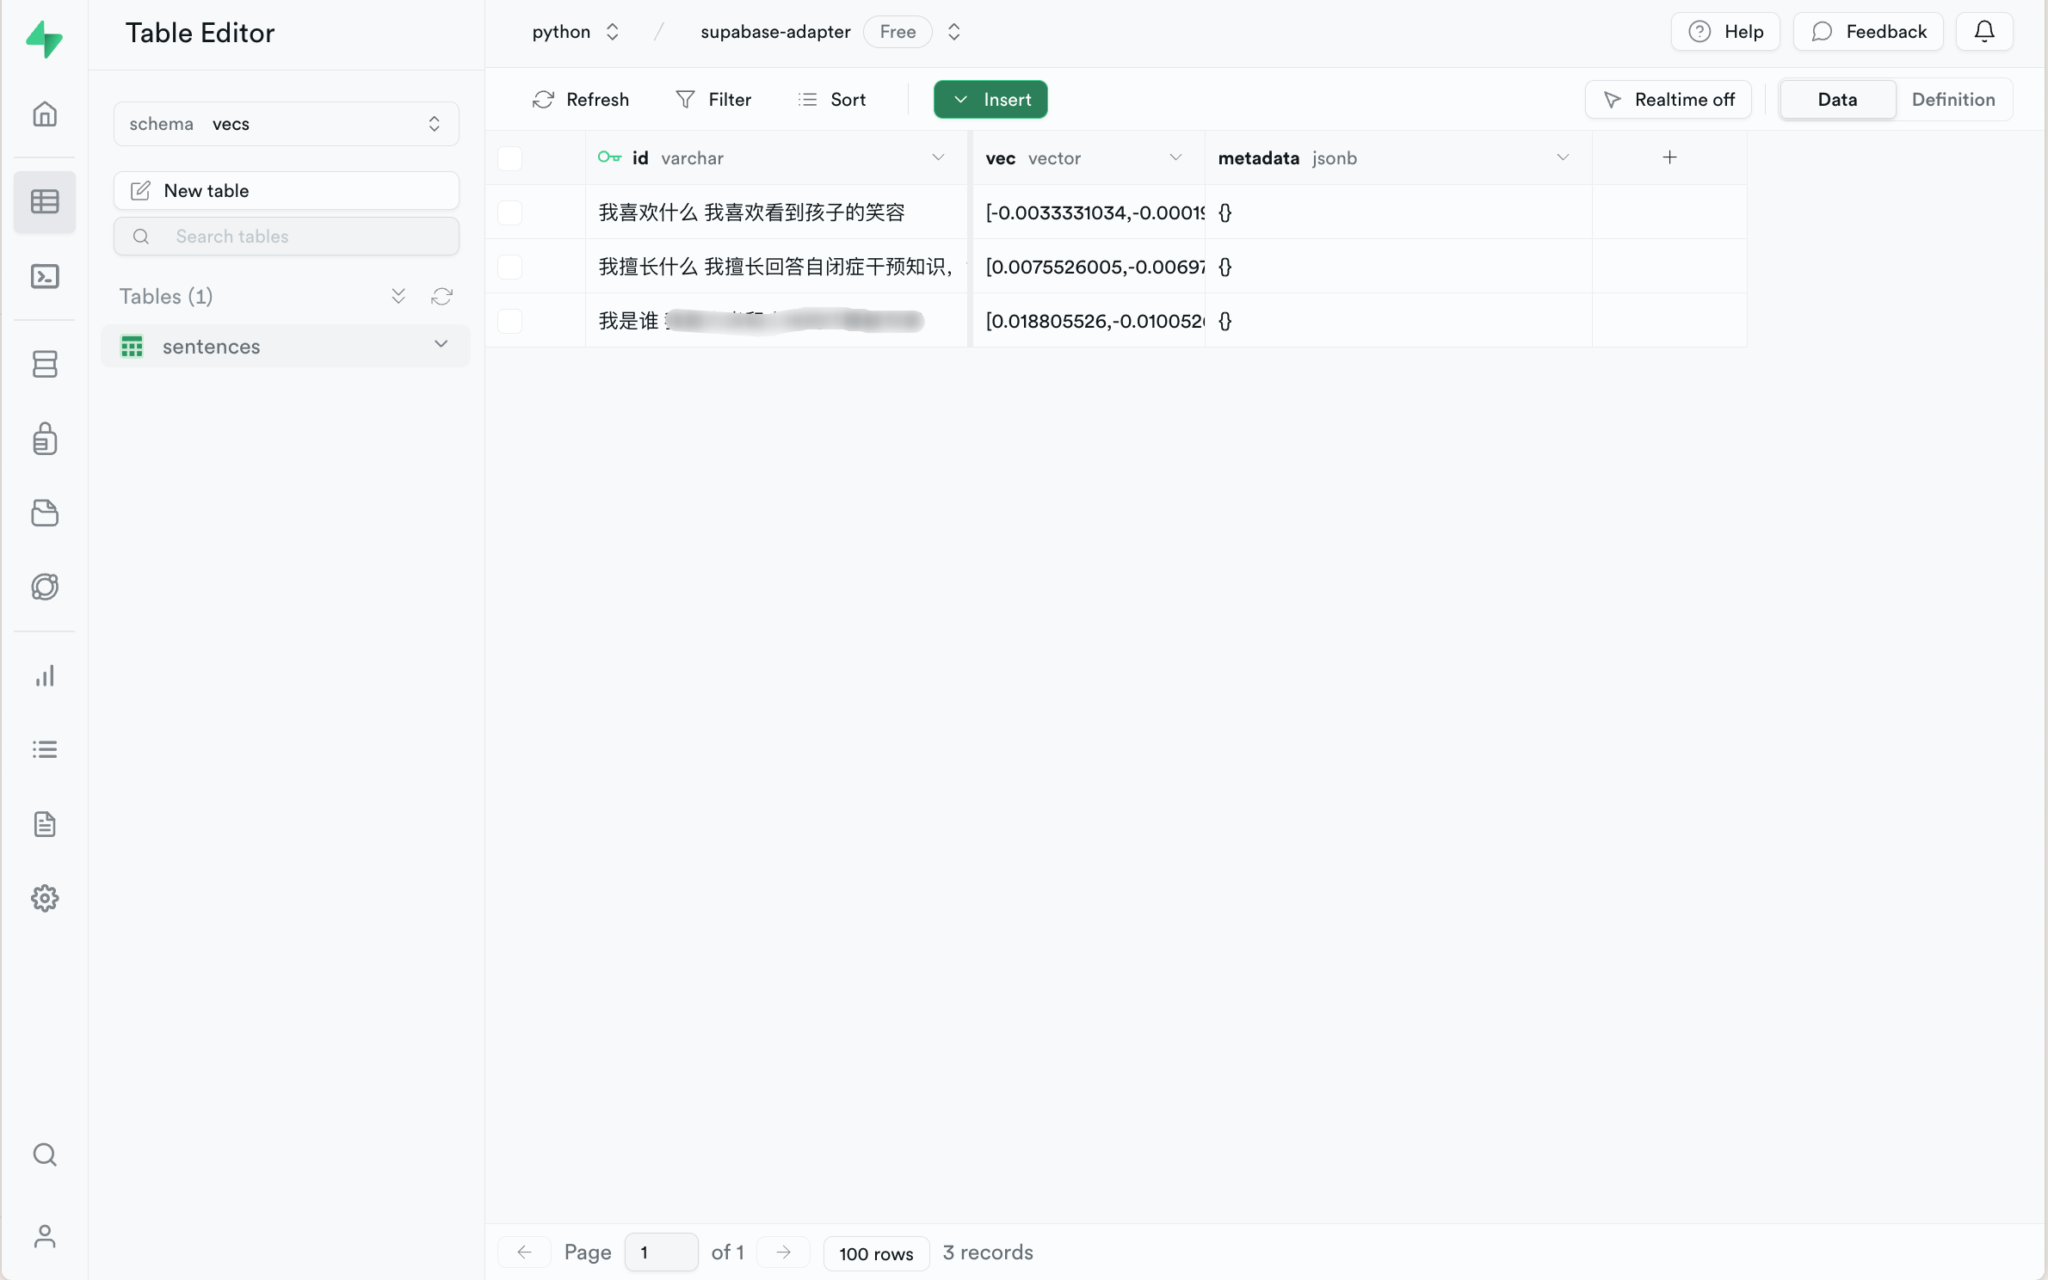Go to the next page arrow
The image size is (2048, 1280).
click(x=783, y=1252)
